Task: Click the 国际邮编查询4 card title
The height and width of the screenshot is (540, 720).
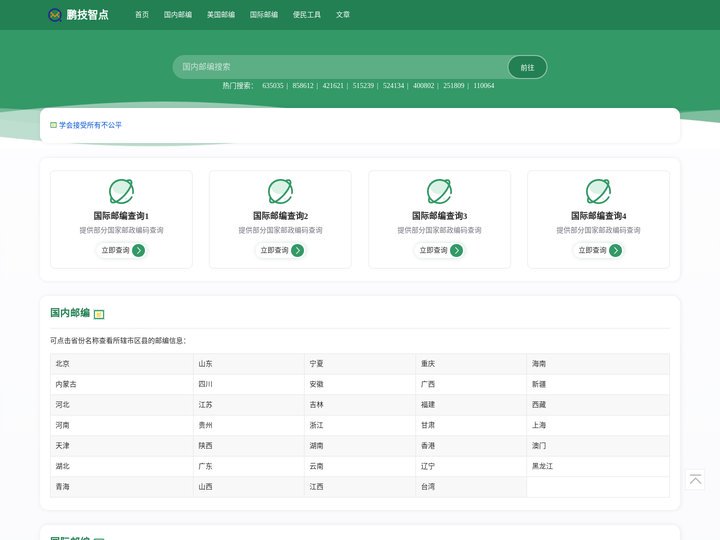Action: [x=598, y=216]
